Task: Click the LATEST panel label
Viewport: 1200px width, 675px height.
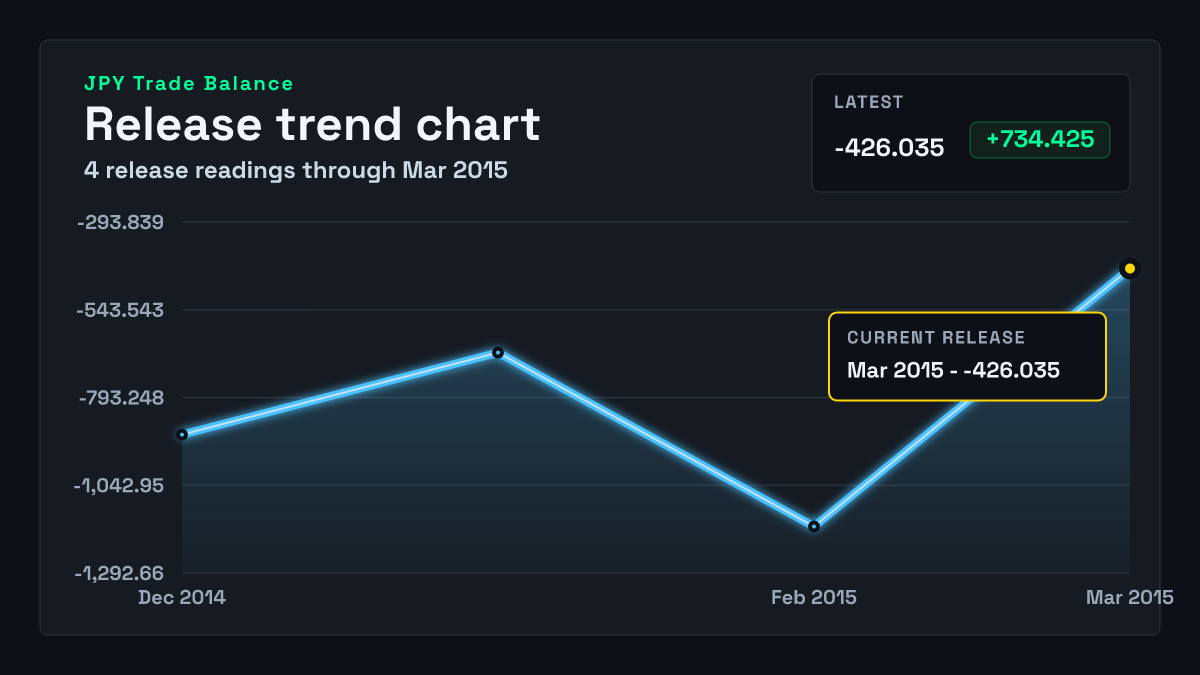Action: (869, 102)
